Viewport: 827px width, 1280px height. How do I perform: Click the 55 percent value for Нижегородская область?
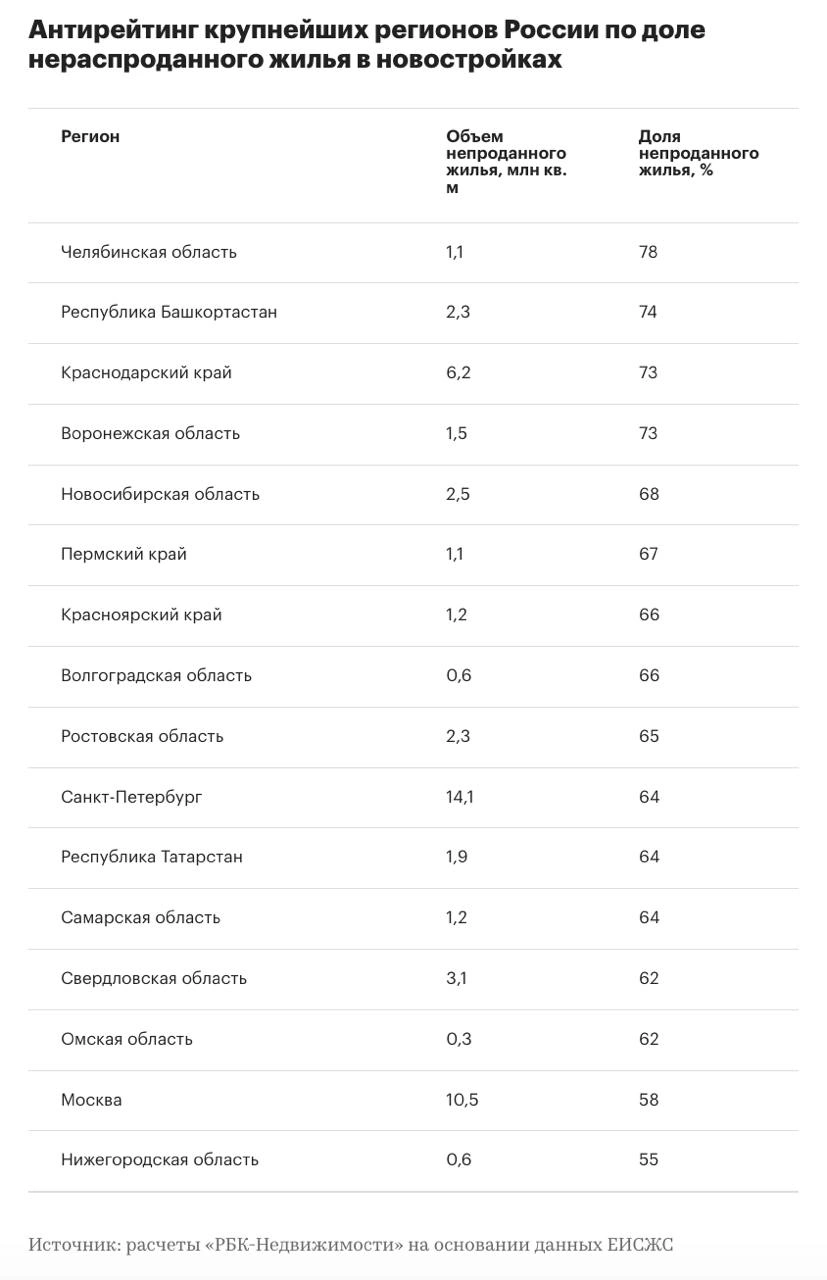click(x=649, y=1160)
